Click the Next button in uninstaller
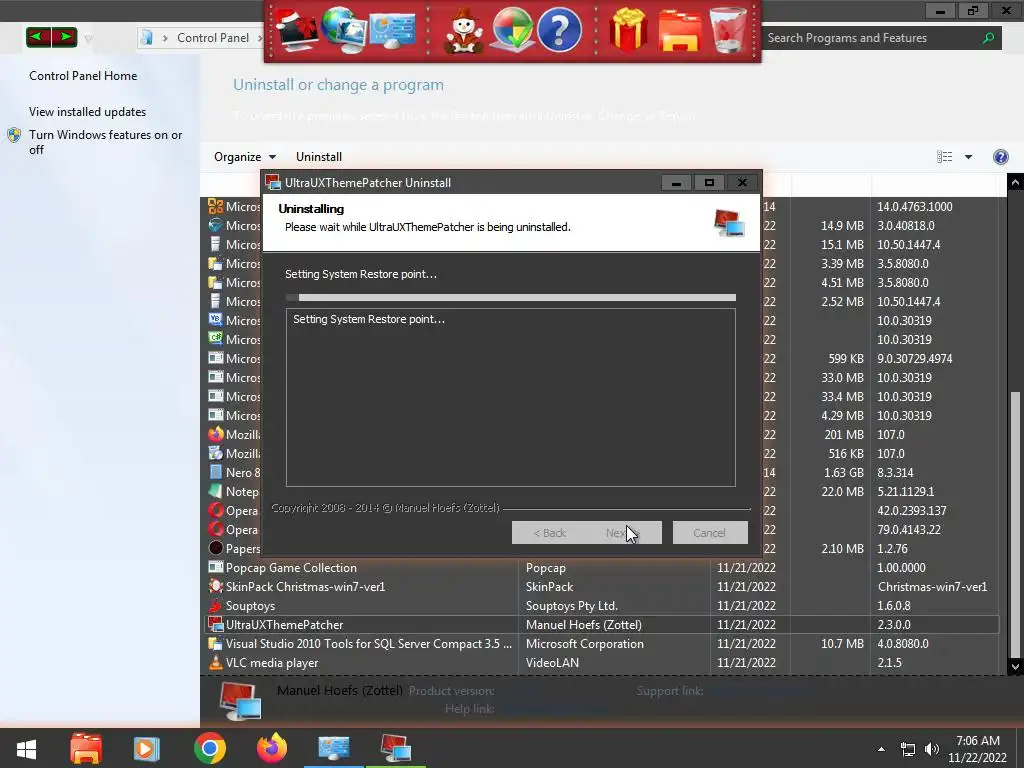This screenshot has width=1024, height=768. (624, 532)
